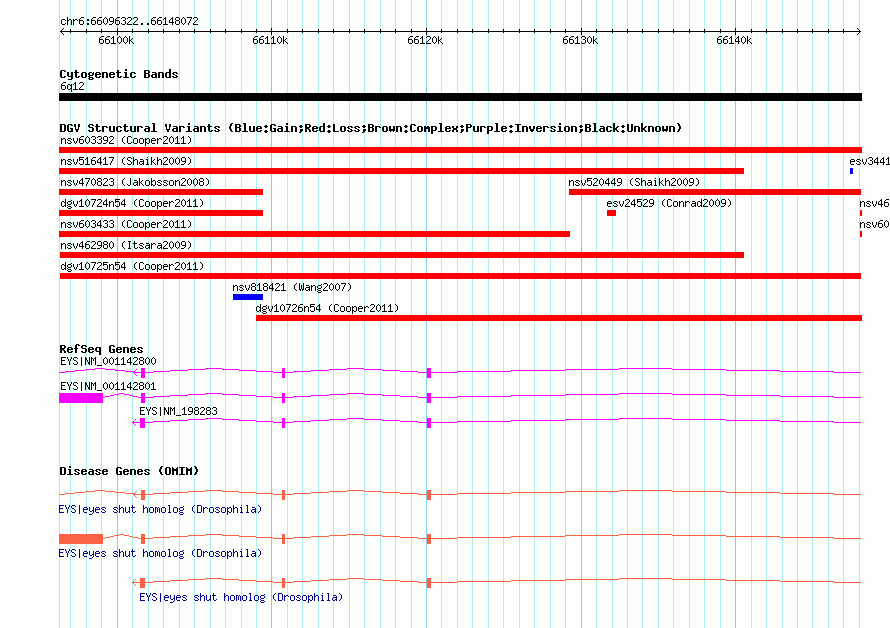
Task: Click the small blue esv3441 bar at right edge
Action: [851, 171]
